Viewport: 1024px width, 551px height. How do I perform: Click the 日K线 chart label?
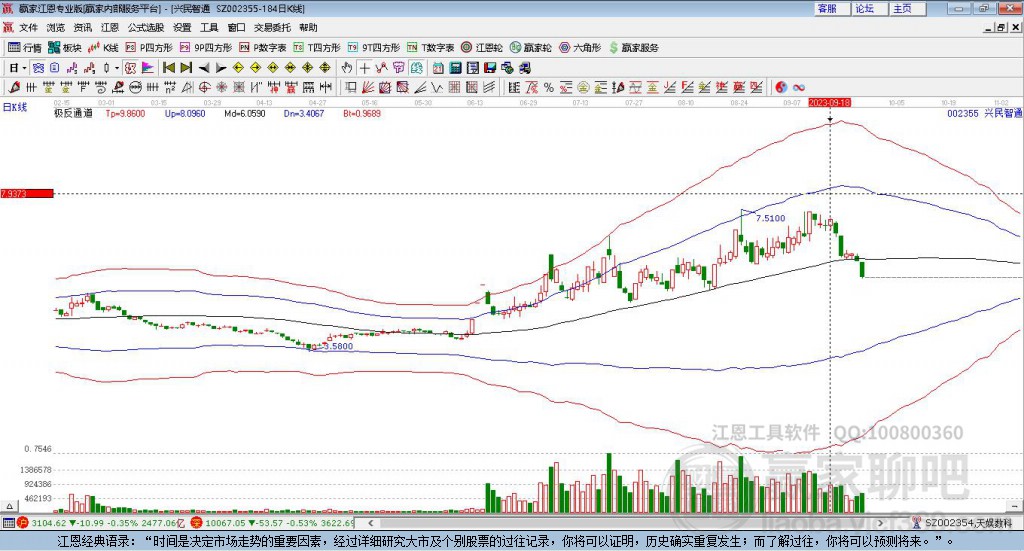pos(14,107)
